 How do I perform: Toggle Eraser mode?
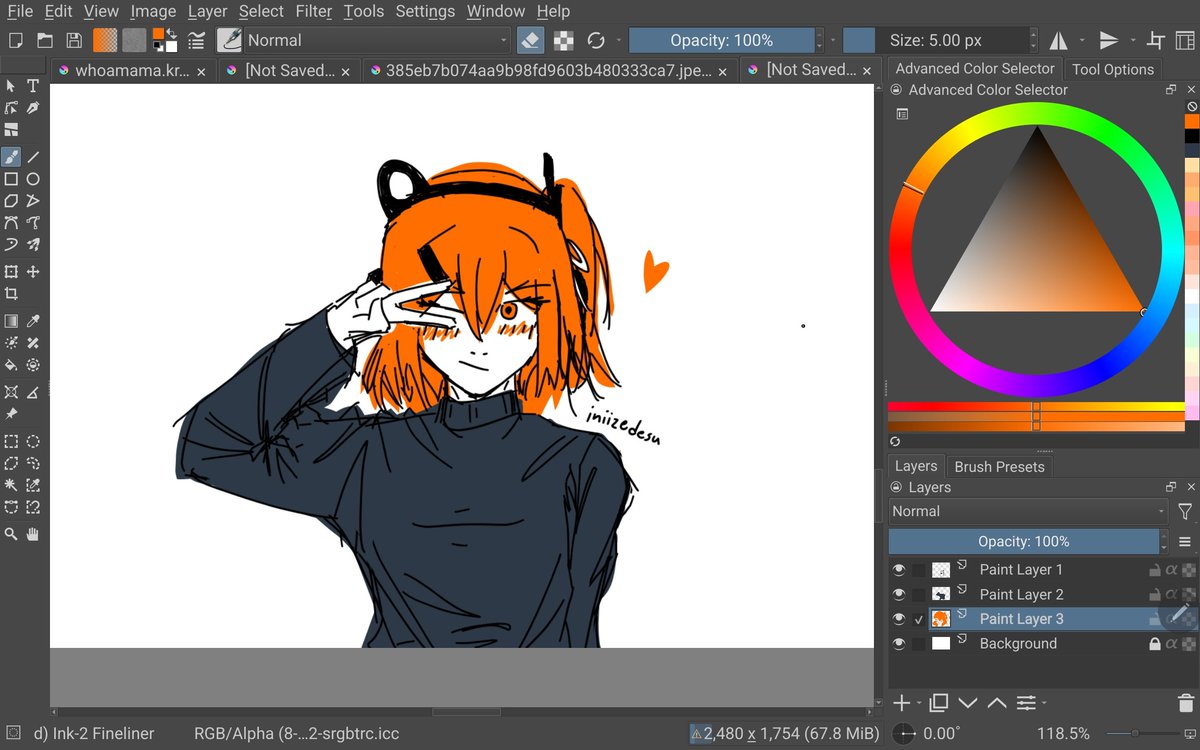(x=531, y=40)
